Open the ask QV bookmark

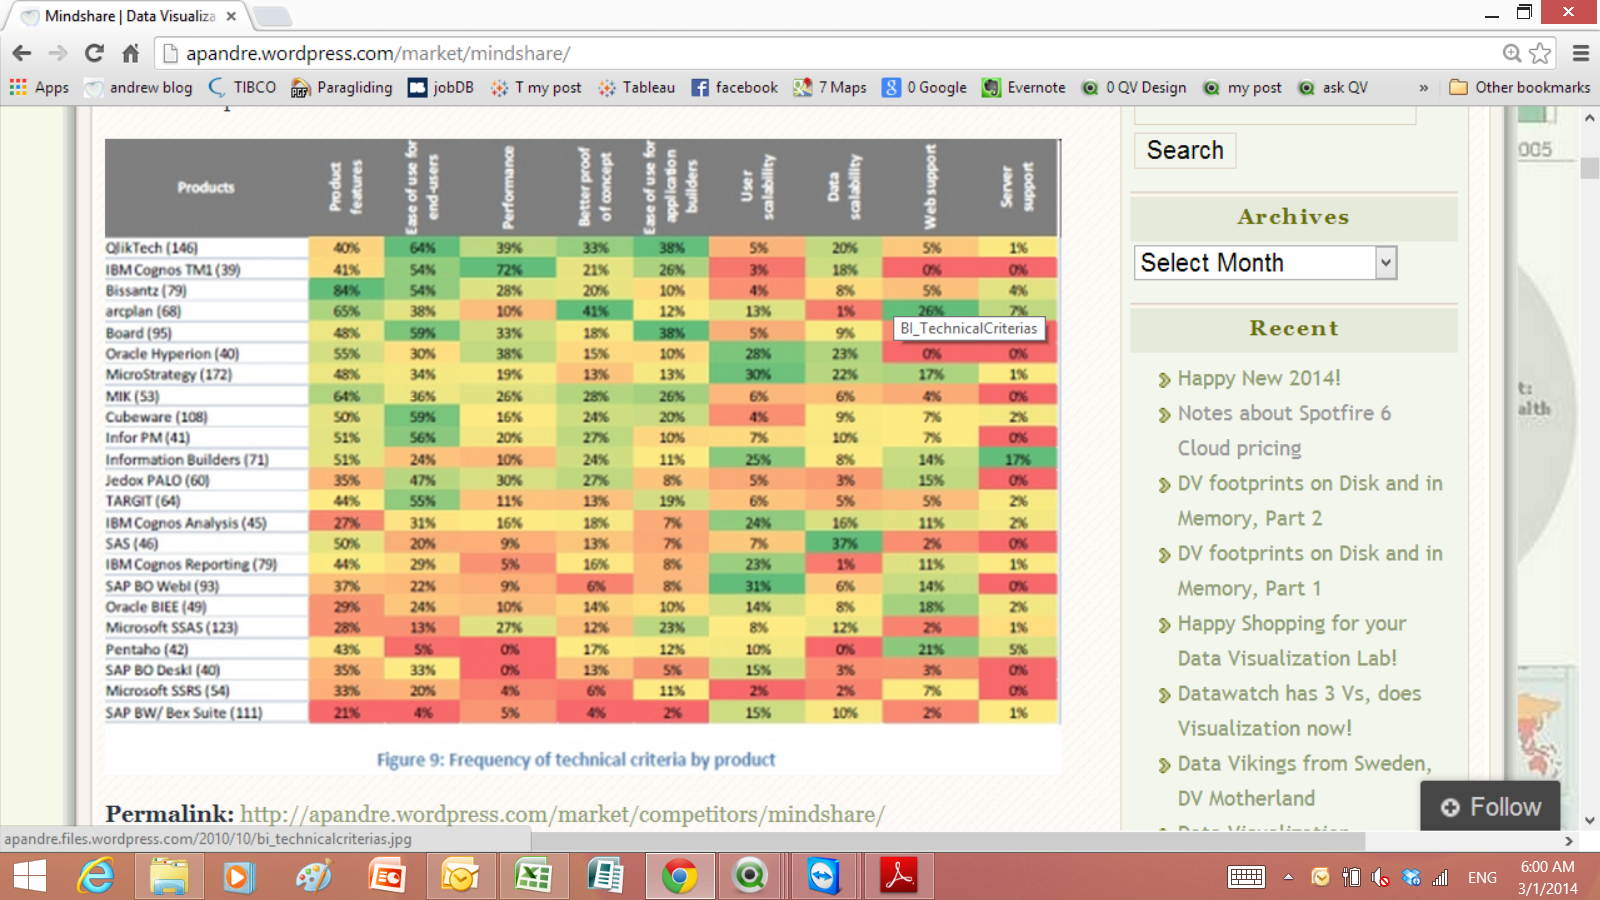(x=1333, y=88)
